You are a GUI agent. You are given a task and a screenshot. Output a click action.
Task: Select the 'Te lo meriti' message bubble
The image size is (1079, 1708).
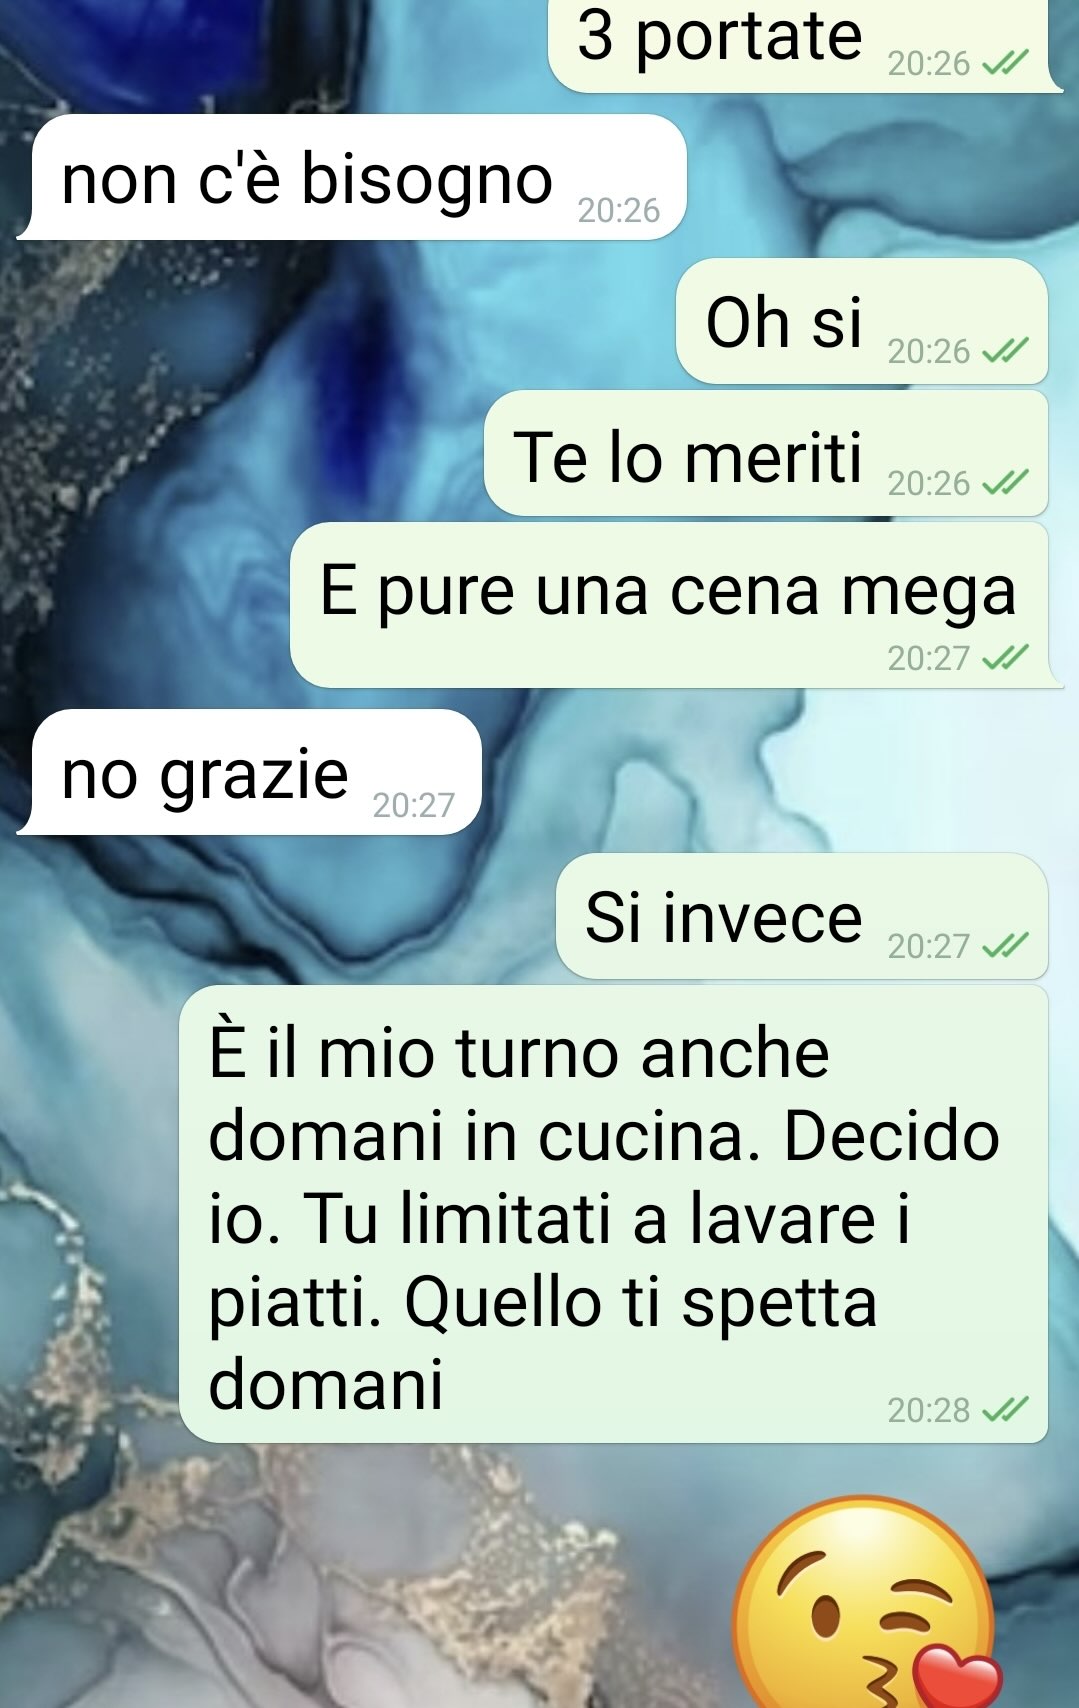766,453
